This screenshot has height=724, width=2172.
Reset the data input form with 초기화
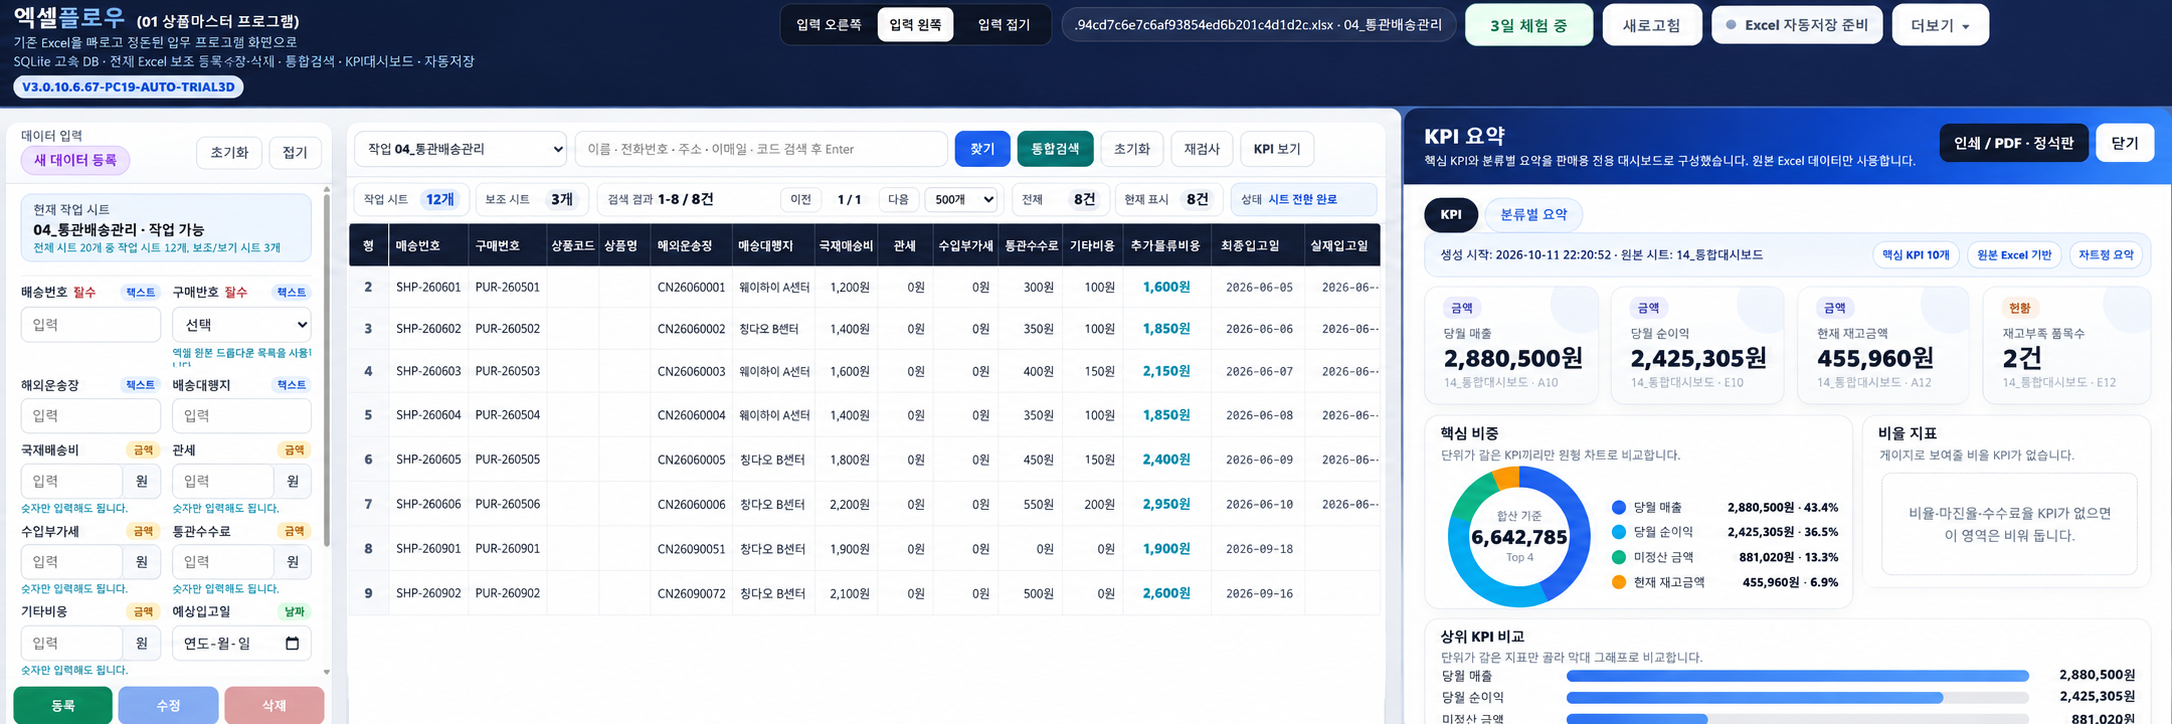click(229, 153)
